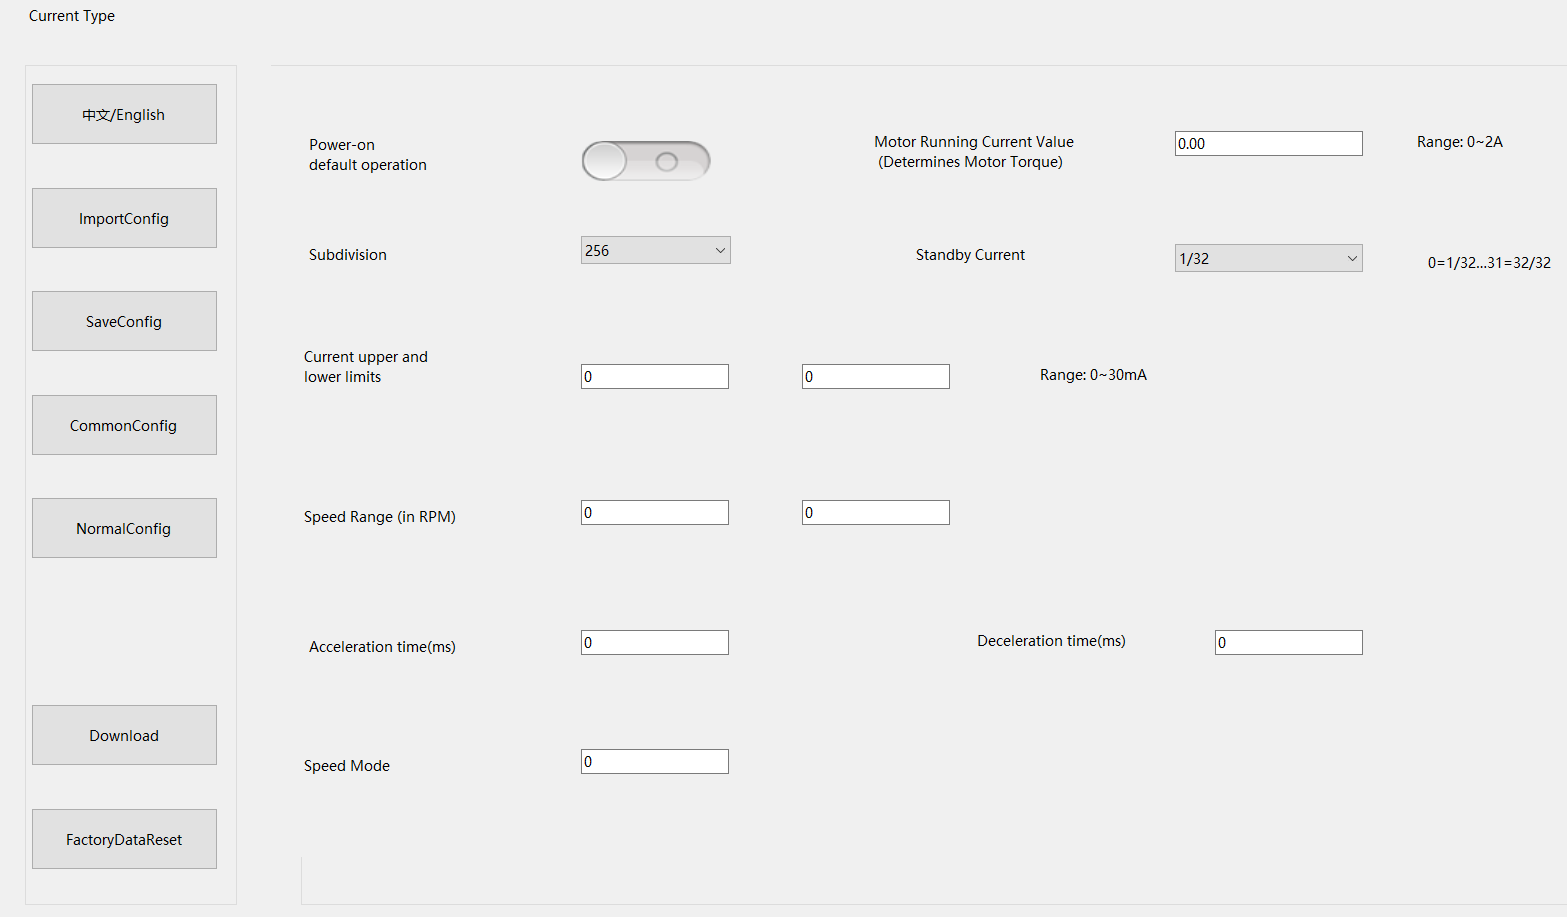Toggle the Power-on default operation switch
1567x917 pixels.
click(x=645, y=161)
